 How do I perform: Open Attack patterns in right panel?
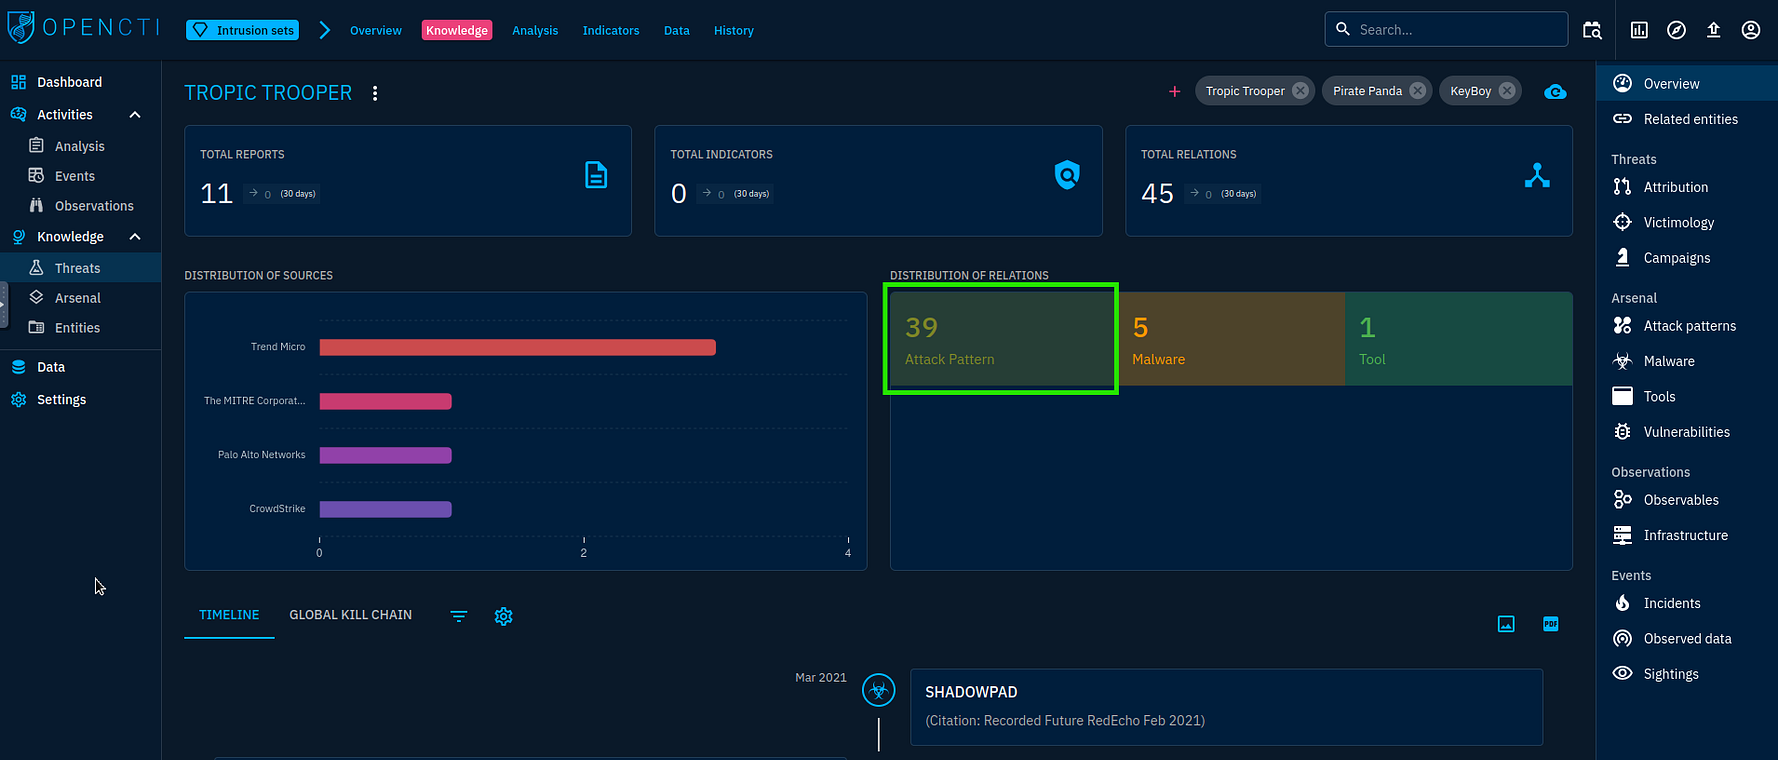(1687, 326)
